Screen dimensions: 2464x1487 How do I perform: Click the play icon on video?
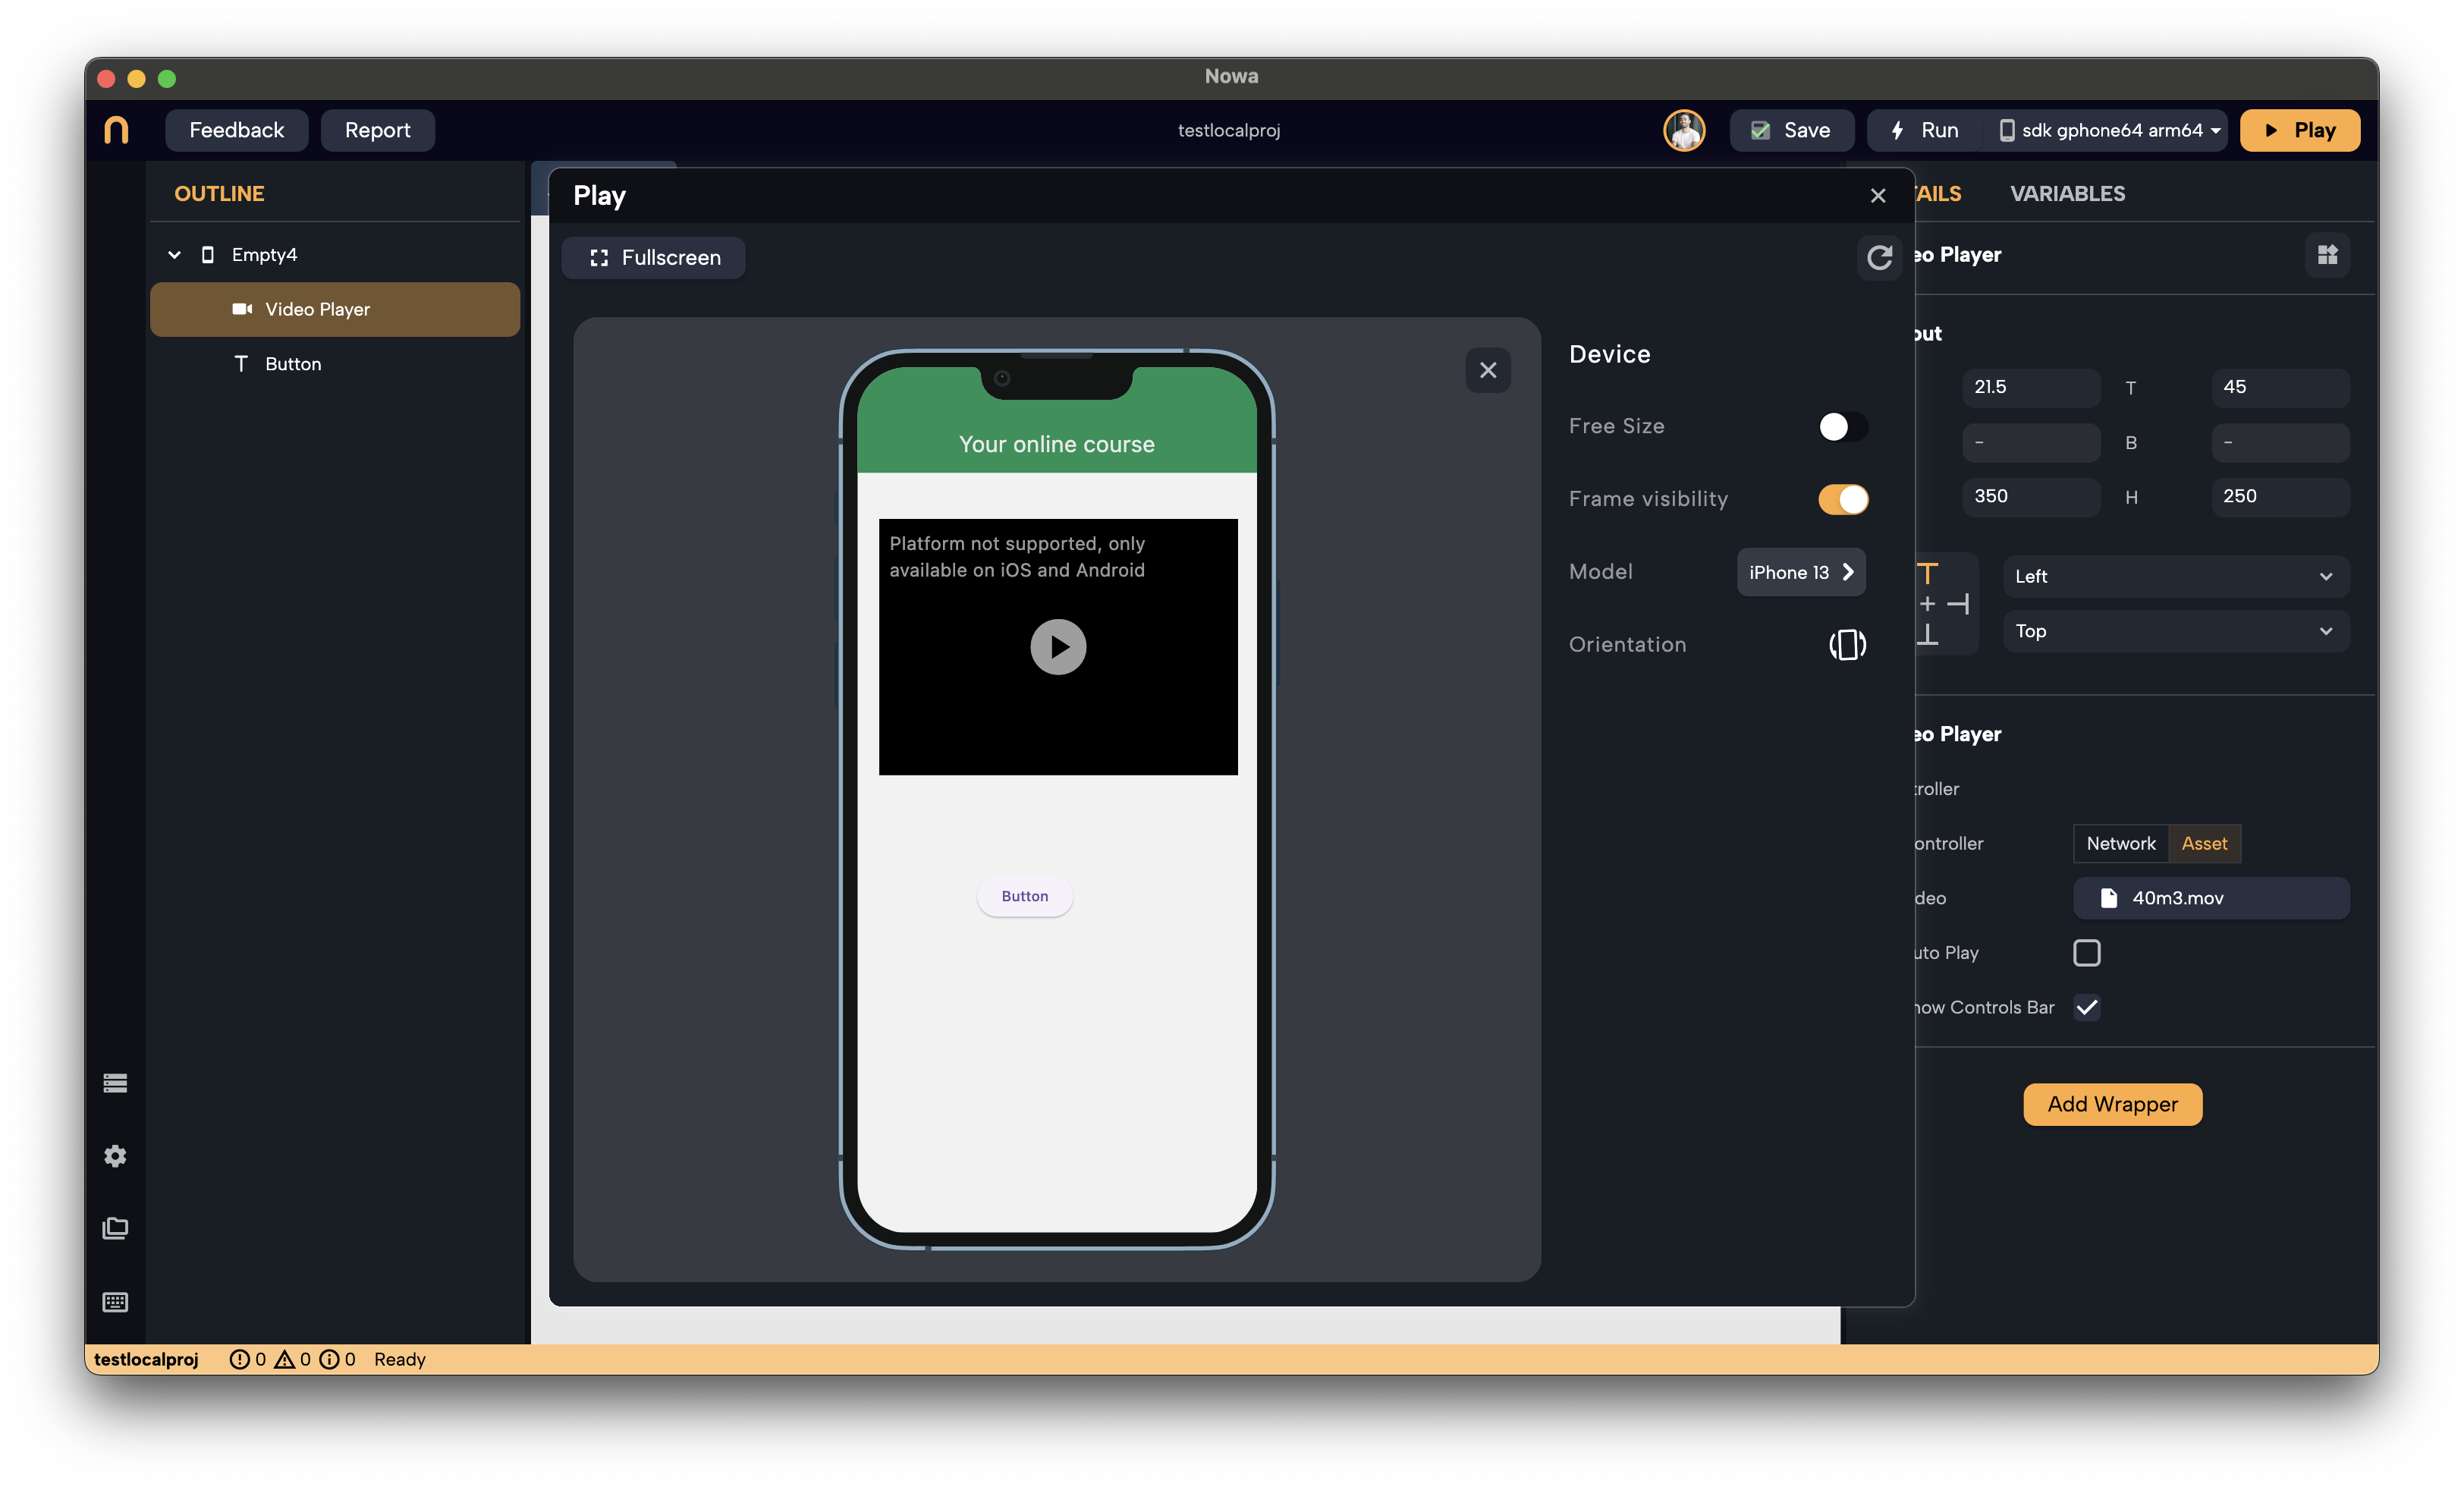coord(1058,647)
